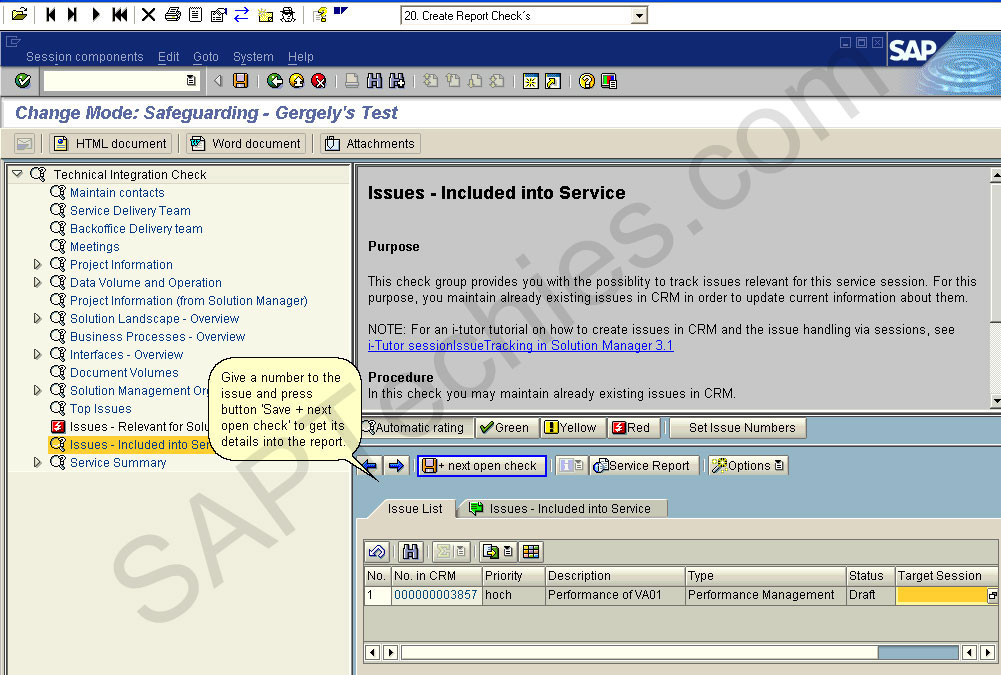The height and width of the screenshot is (675, 1001).
Task: Click the HTML document button
Action: pyautogui.click(x=111, y=144)
